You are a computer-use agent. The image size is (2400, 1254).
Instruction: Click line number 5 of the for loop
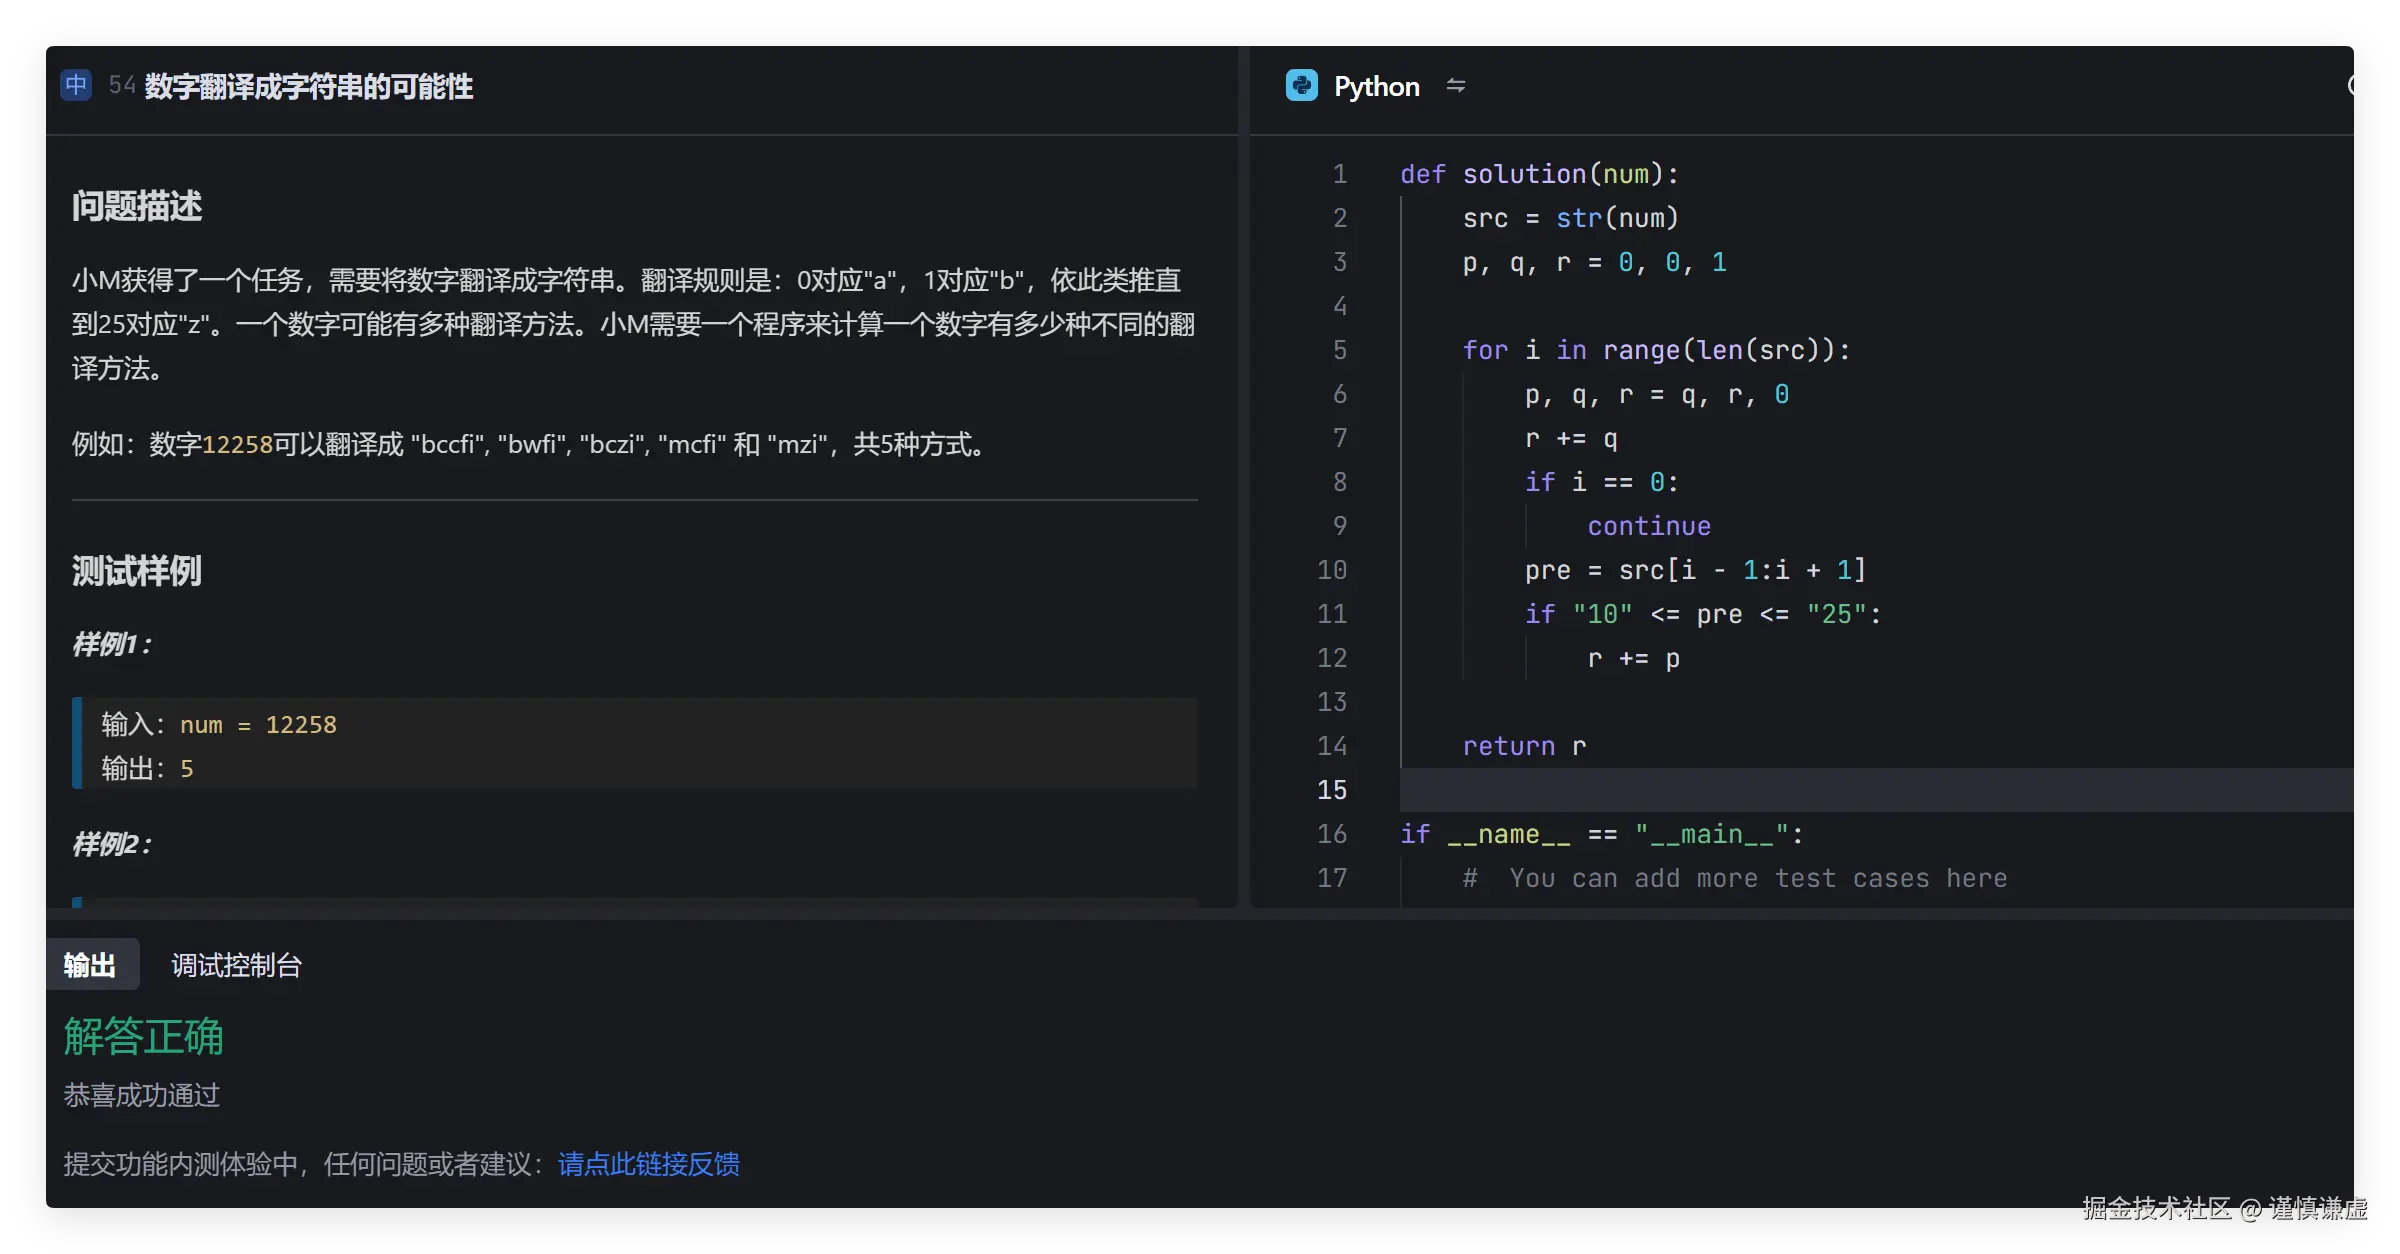(x=1339, y=350)
